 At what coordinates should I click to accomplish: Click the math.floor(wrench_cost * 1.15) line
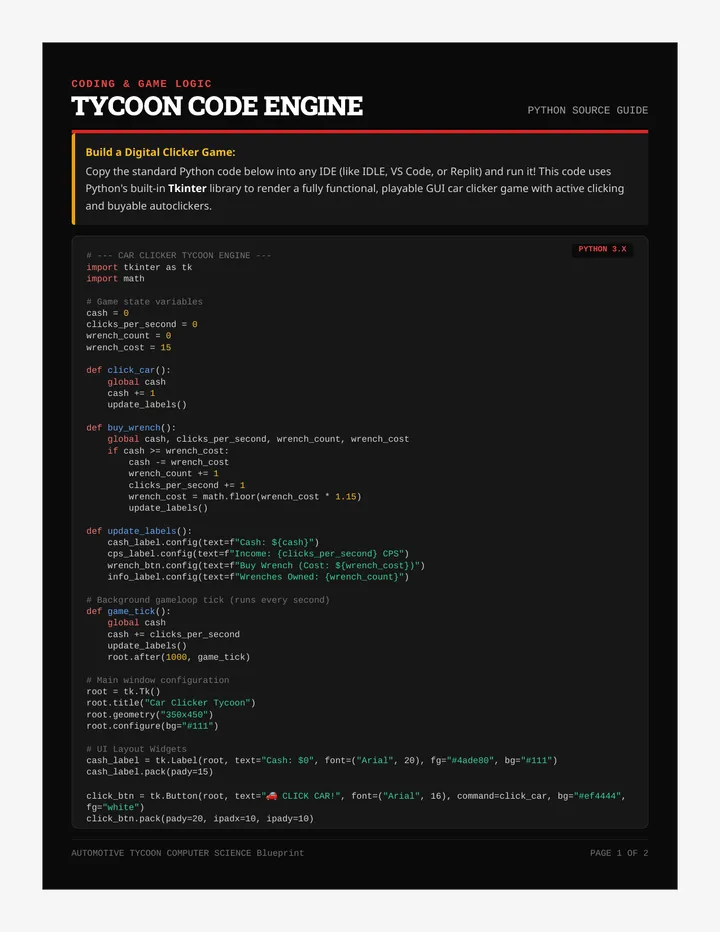click(x=245, y=497)
